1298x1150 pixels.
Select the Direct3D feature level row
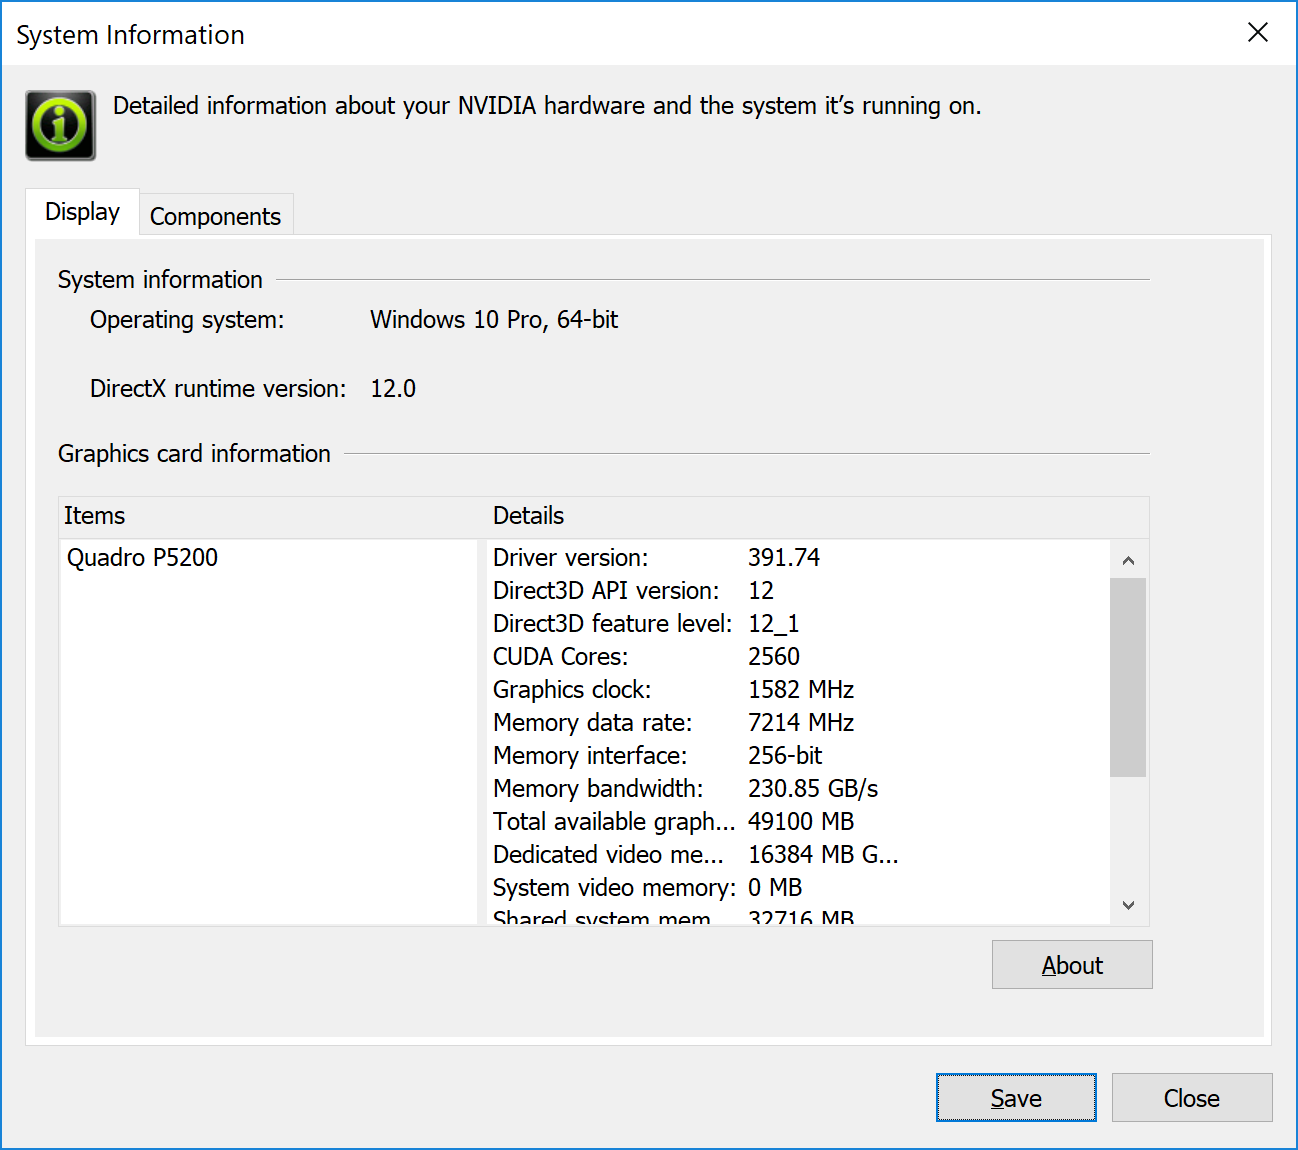(798, 624)
